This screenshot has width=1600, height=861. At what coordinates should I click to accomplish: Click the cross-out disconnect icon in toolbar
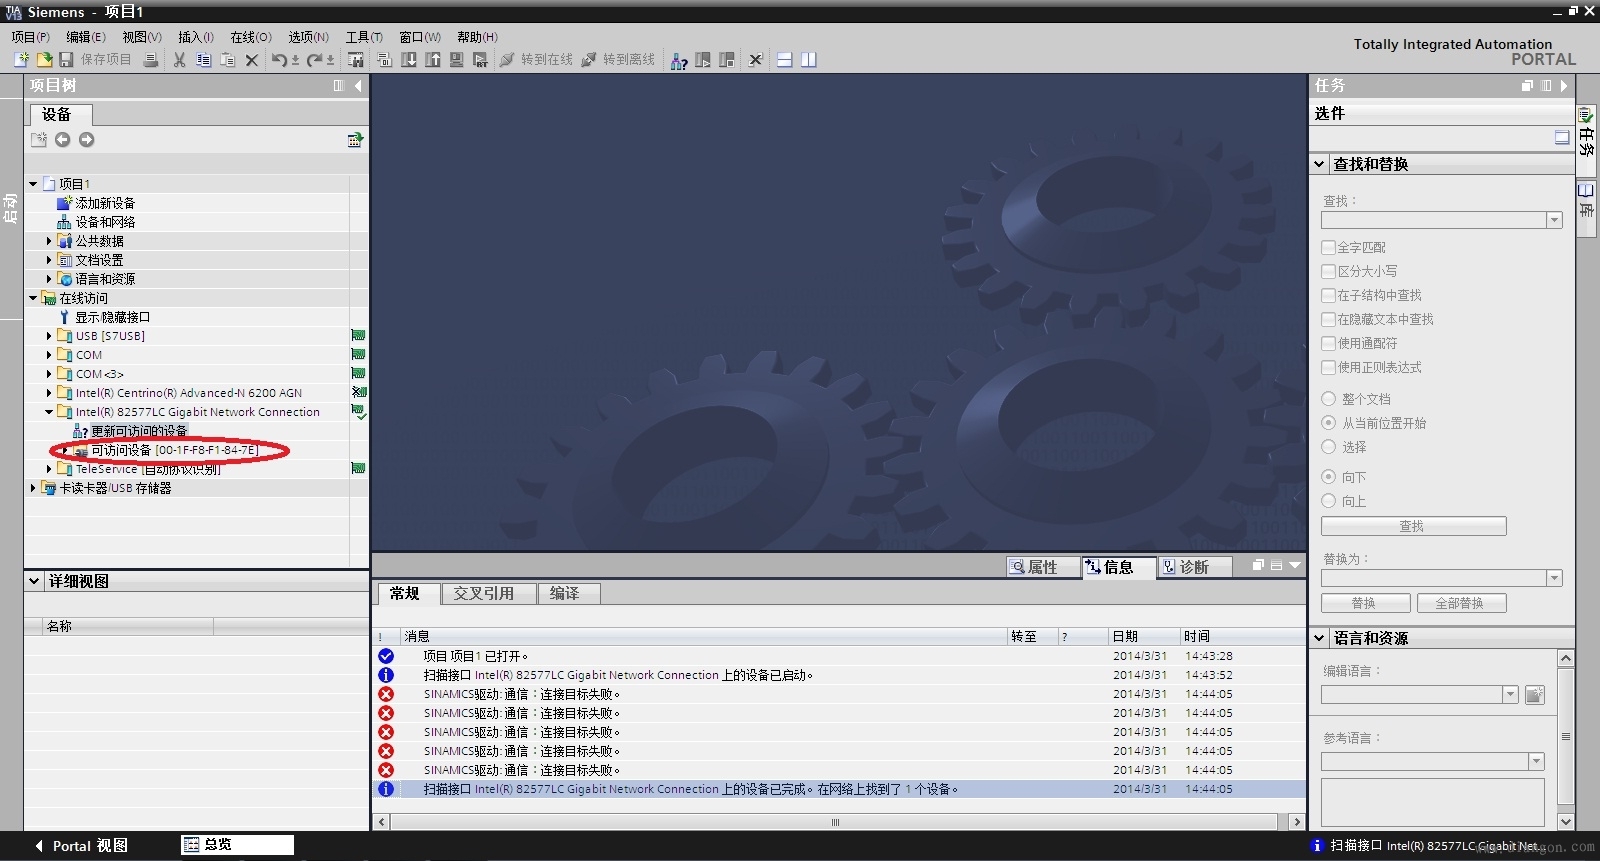tap(756, 60)
